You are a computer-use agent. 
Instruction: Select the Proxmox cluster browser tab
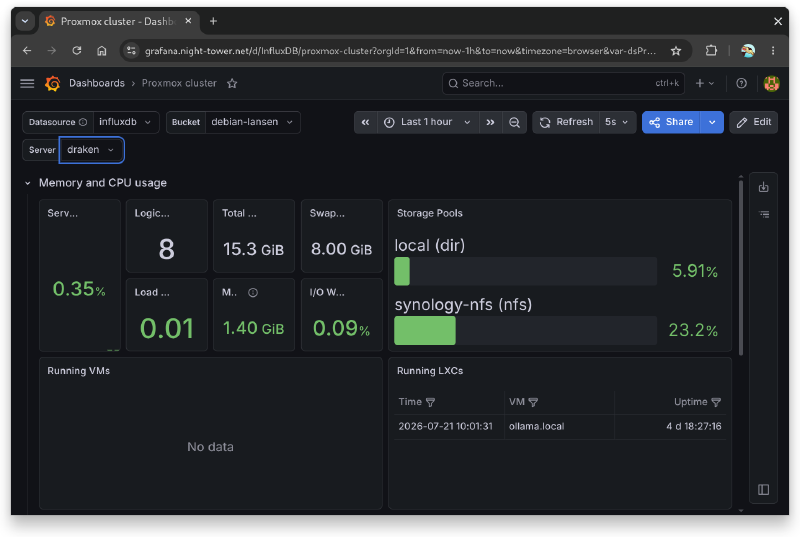click(x=116, y=21)
